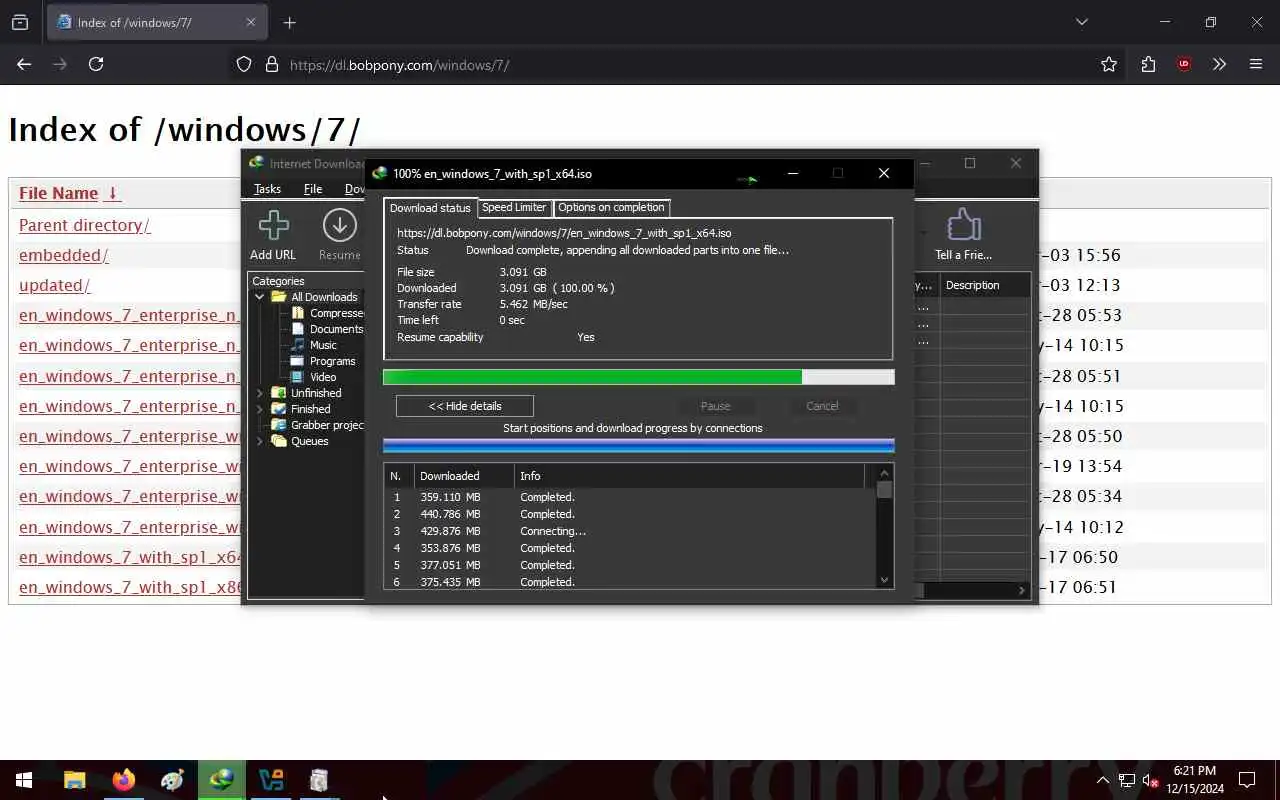Open the list all tabs dropdown in Firefox
Image resolution: width=1280 pixels, height=800 pixels.
coord(1081,22)
